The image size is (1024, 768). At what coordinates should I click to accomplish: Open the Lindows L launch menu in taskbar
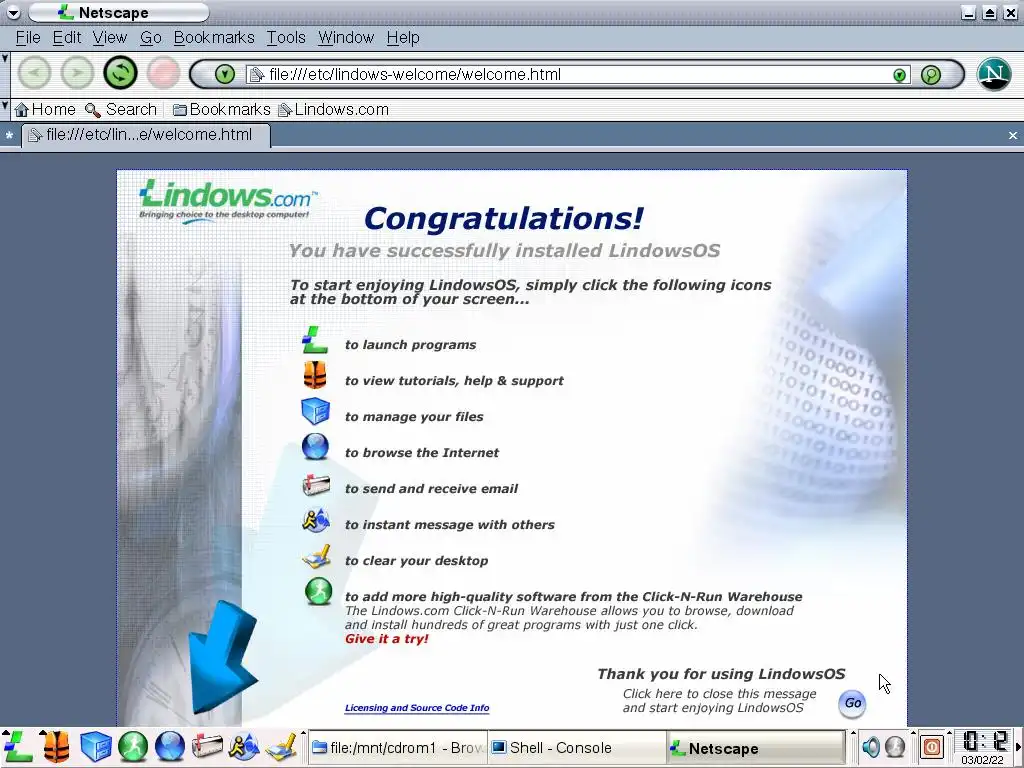pos(18,746)
